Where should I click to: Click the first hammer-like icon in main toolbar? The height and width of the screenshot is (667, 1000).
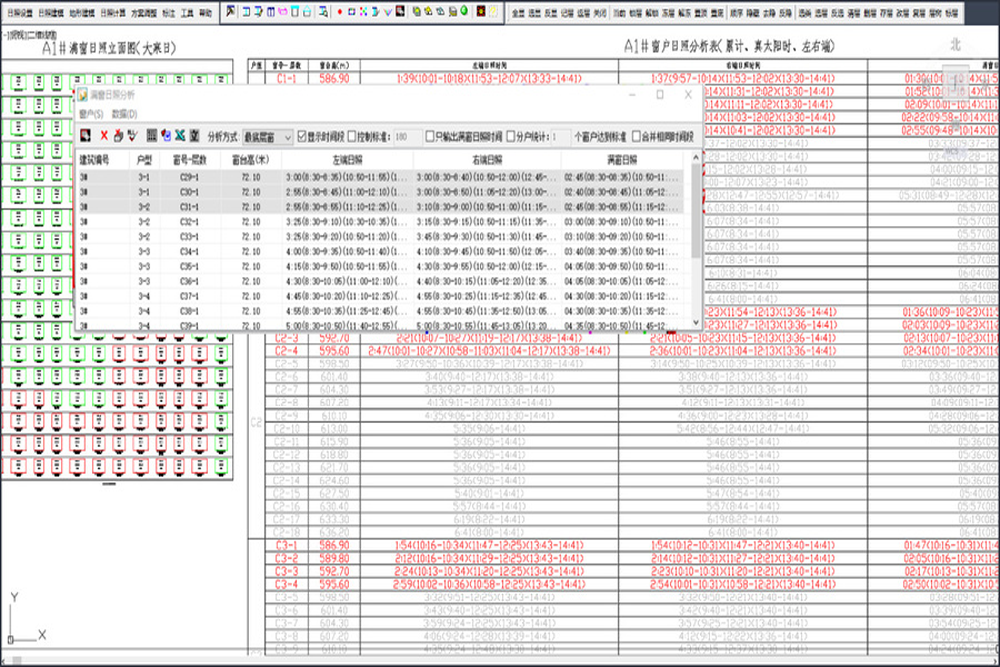click(230, 11)
